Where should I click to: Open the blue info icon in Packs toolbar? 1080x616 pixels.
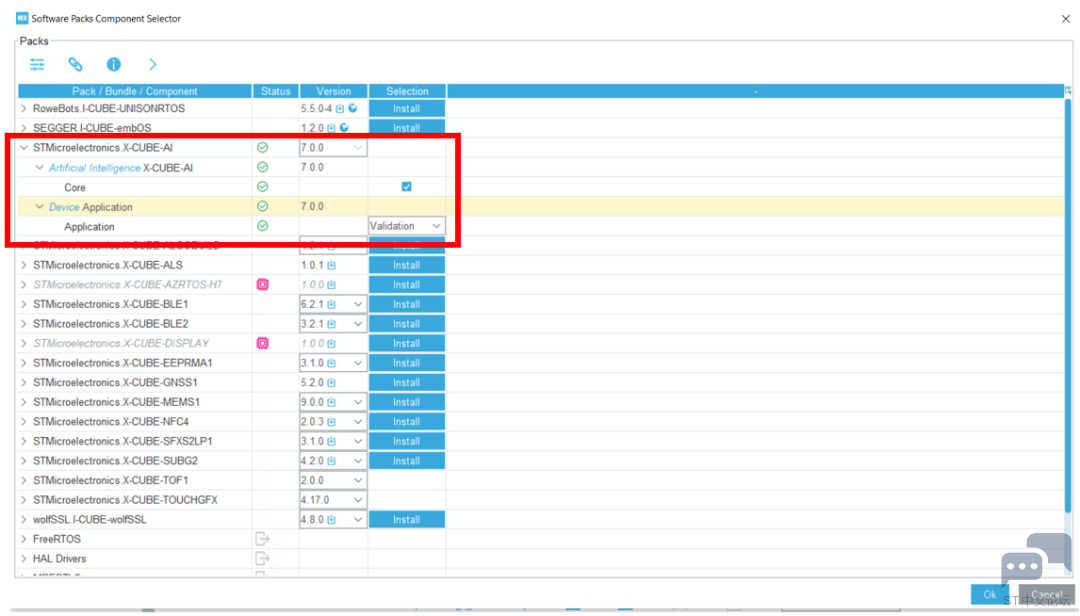coord(114,65)
